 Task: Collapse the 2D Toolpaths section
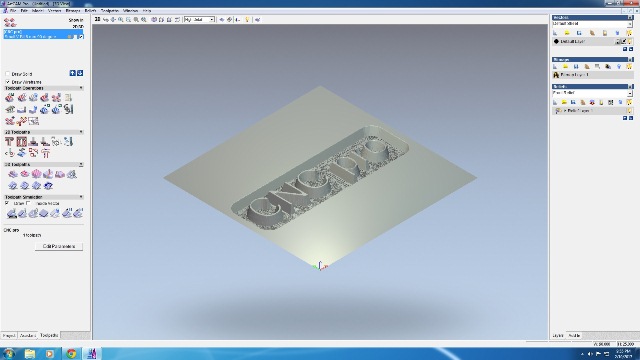pos(81,132)
